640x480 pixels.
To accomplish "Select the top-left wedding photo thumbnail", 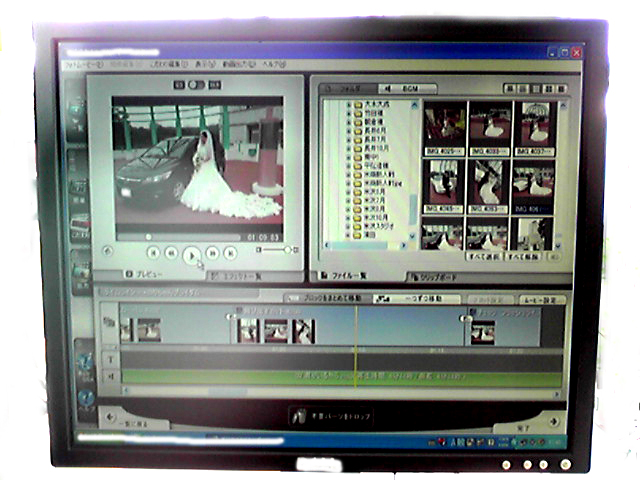I will [x=444, y=122].
